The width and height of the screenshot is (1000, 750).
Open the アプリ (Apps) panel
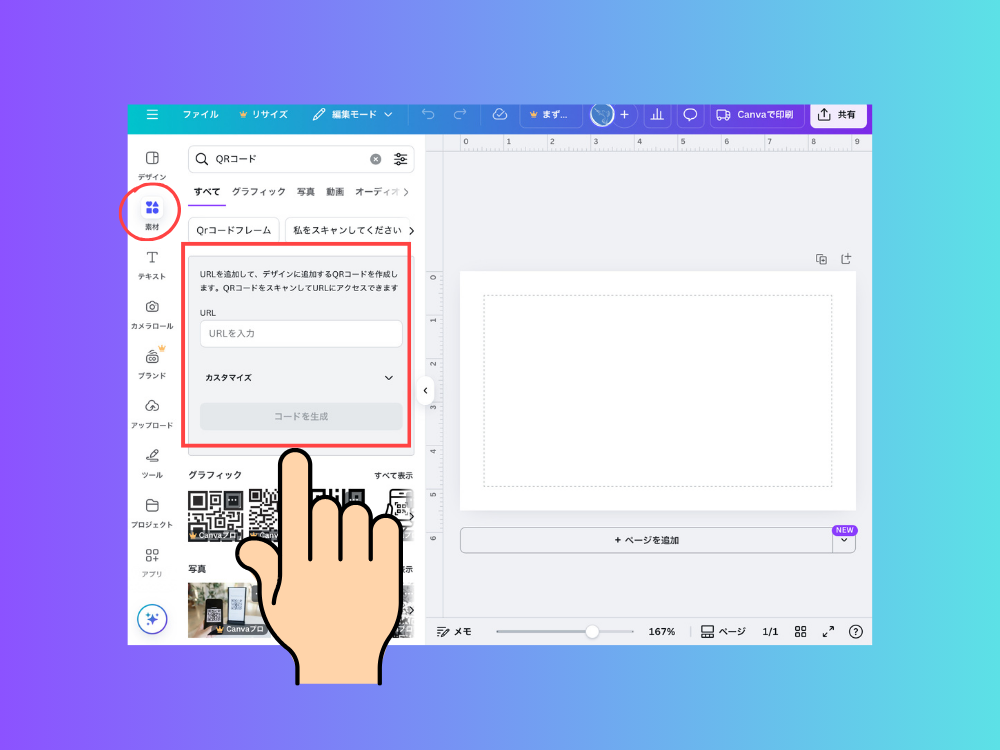[x=152, y=560]
